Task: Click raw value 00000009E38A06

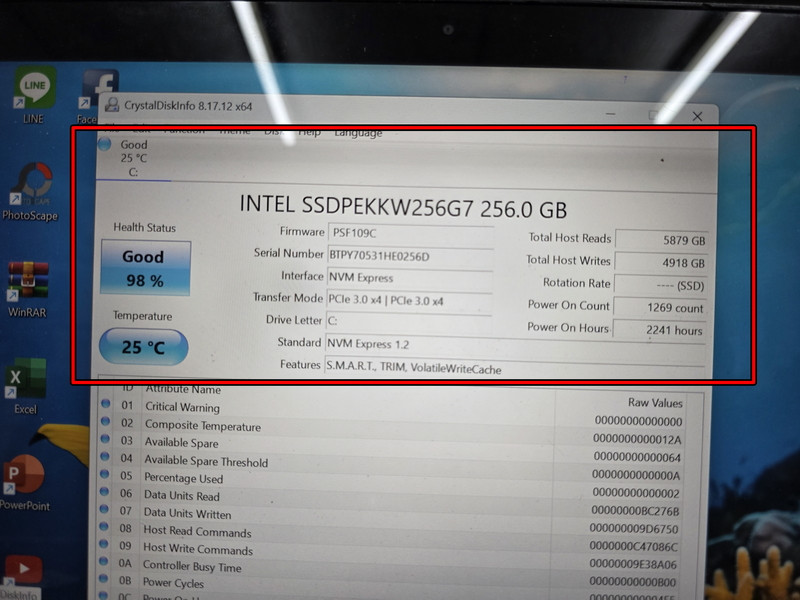Action: [633, 564]
